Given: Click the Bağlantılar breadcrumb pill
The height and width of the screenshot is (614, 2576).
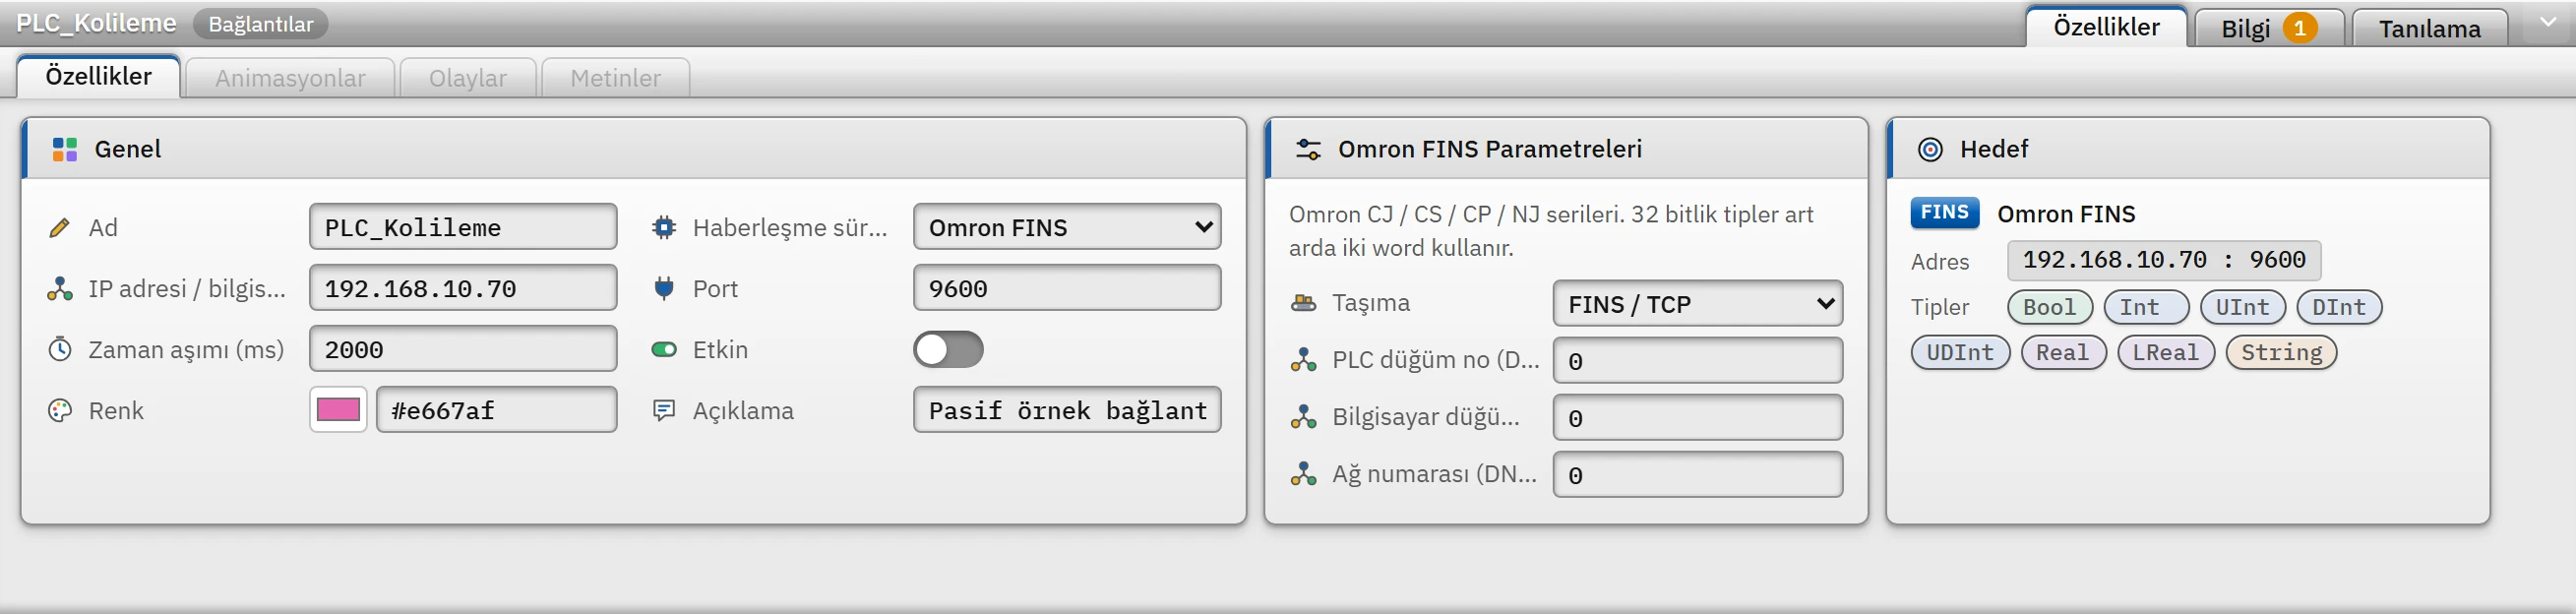Looking at the screenshot, I should (x=260, y=24).
